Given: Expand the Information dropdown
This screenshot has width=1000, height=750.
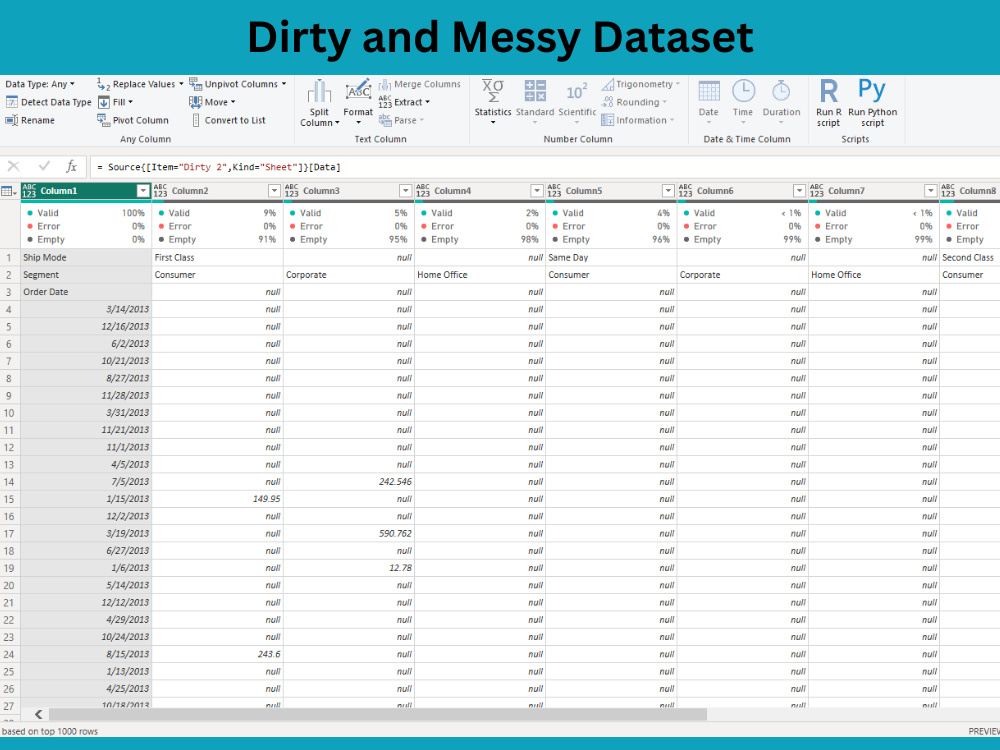Looking at the screenshot, I should (672, 120).
